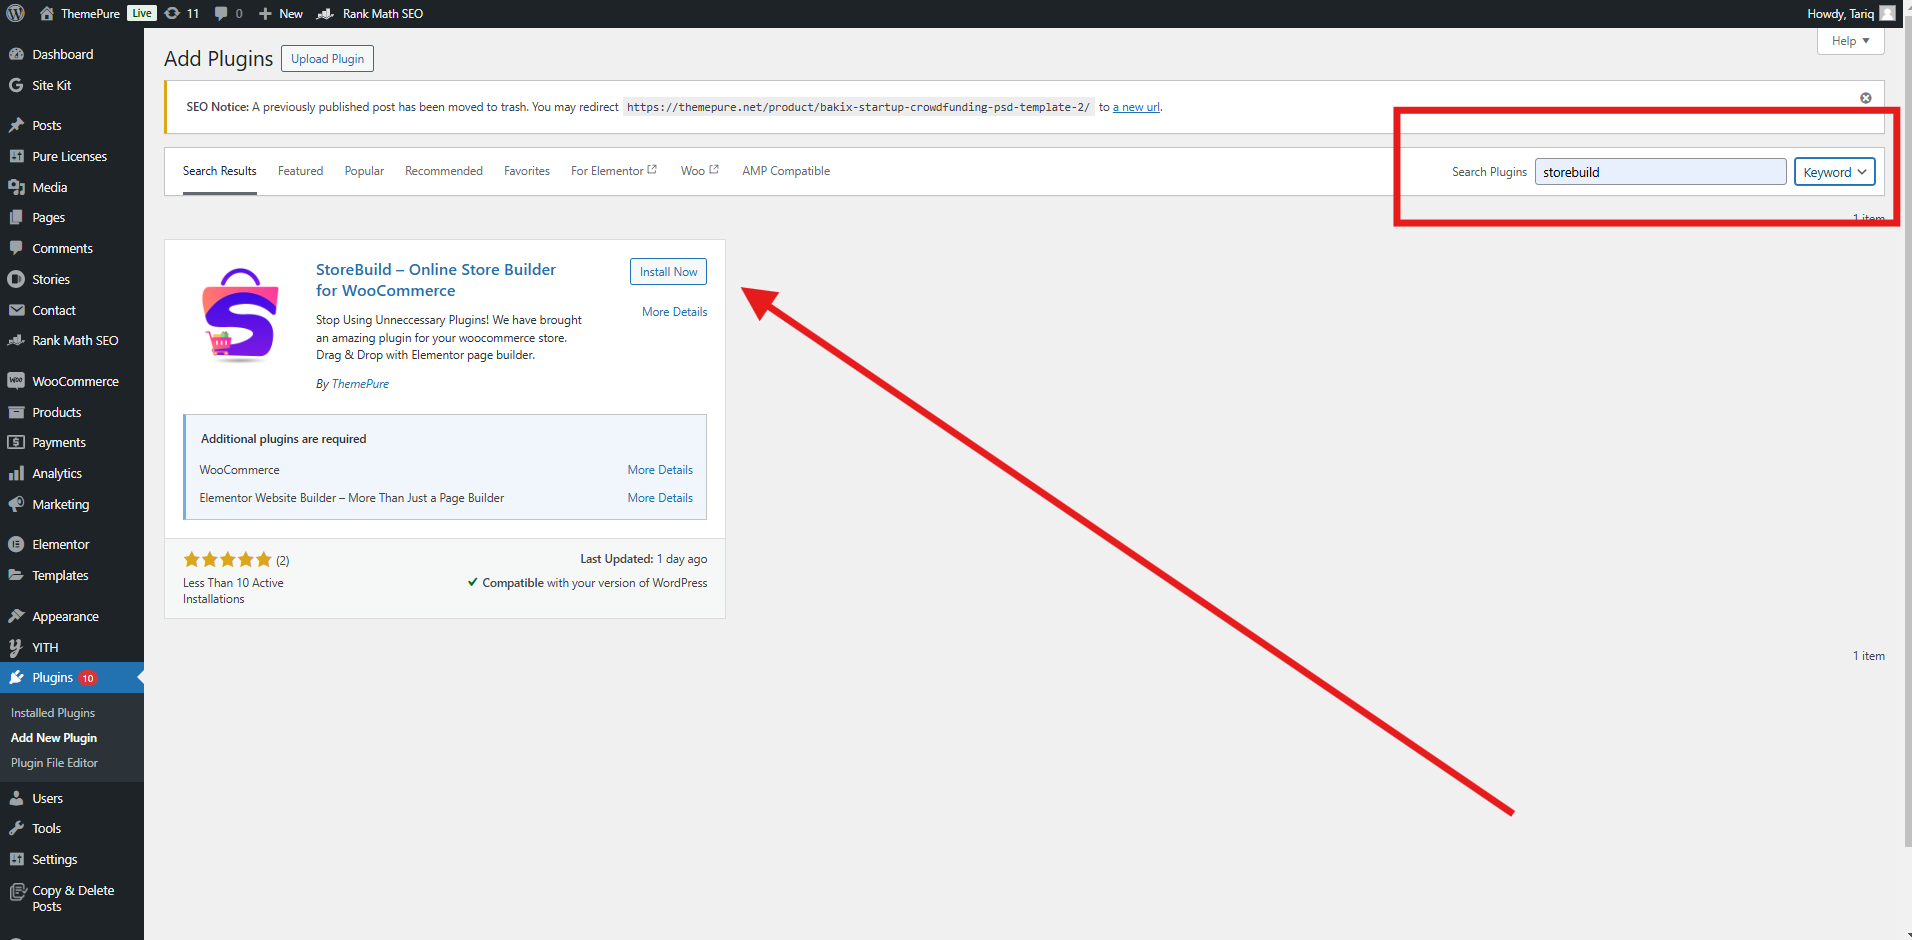
Task: Open the updates icon showing 11
Action: (172, 13)
